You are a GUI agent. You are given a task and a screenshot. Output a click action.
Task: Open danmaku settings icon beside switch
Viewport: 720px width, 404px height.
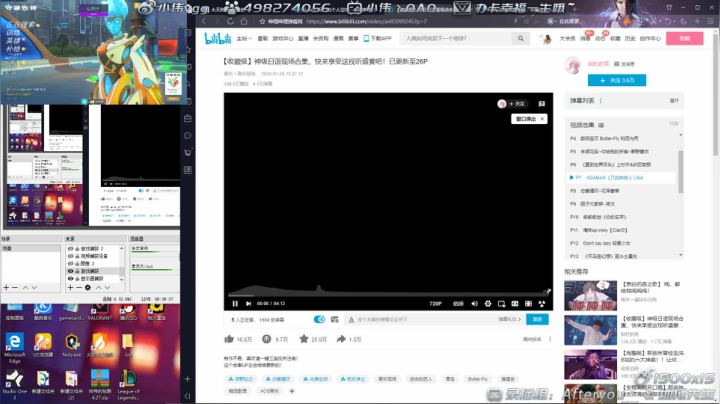pyautogui.click(x=334, y=319)
